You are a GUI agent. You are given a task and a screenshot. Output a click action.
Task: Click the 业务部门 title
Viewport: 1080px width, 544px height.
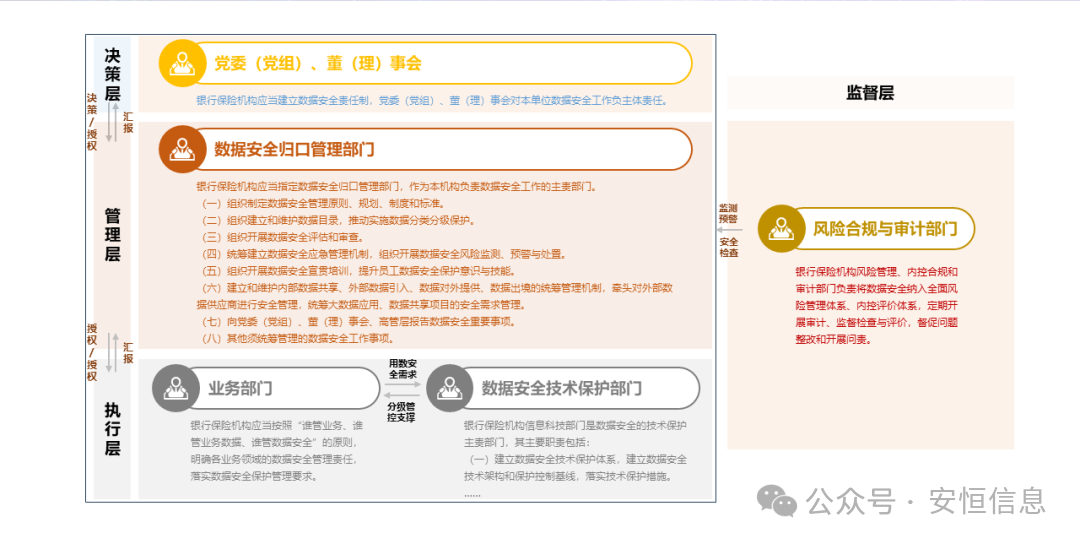click(240, 388)
